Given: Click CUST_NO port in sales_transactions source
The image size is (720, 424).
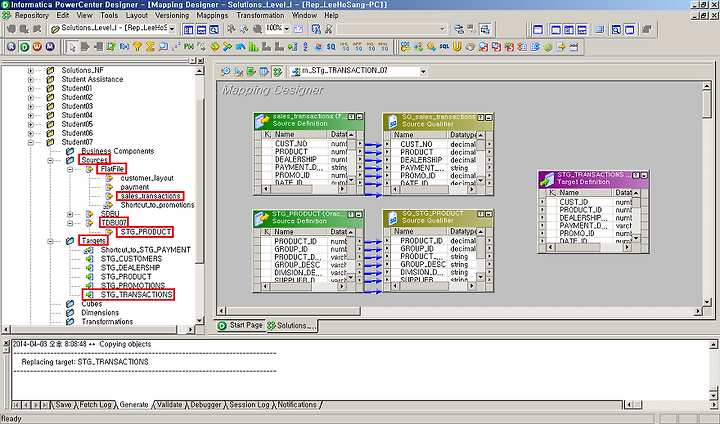Looking at the screenshot, I should 291,144.
